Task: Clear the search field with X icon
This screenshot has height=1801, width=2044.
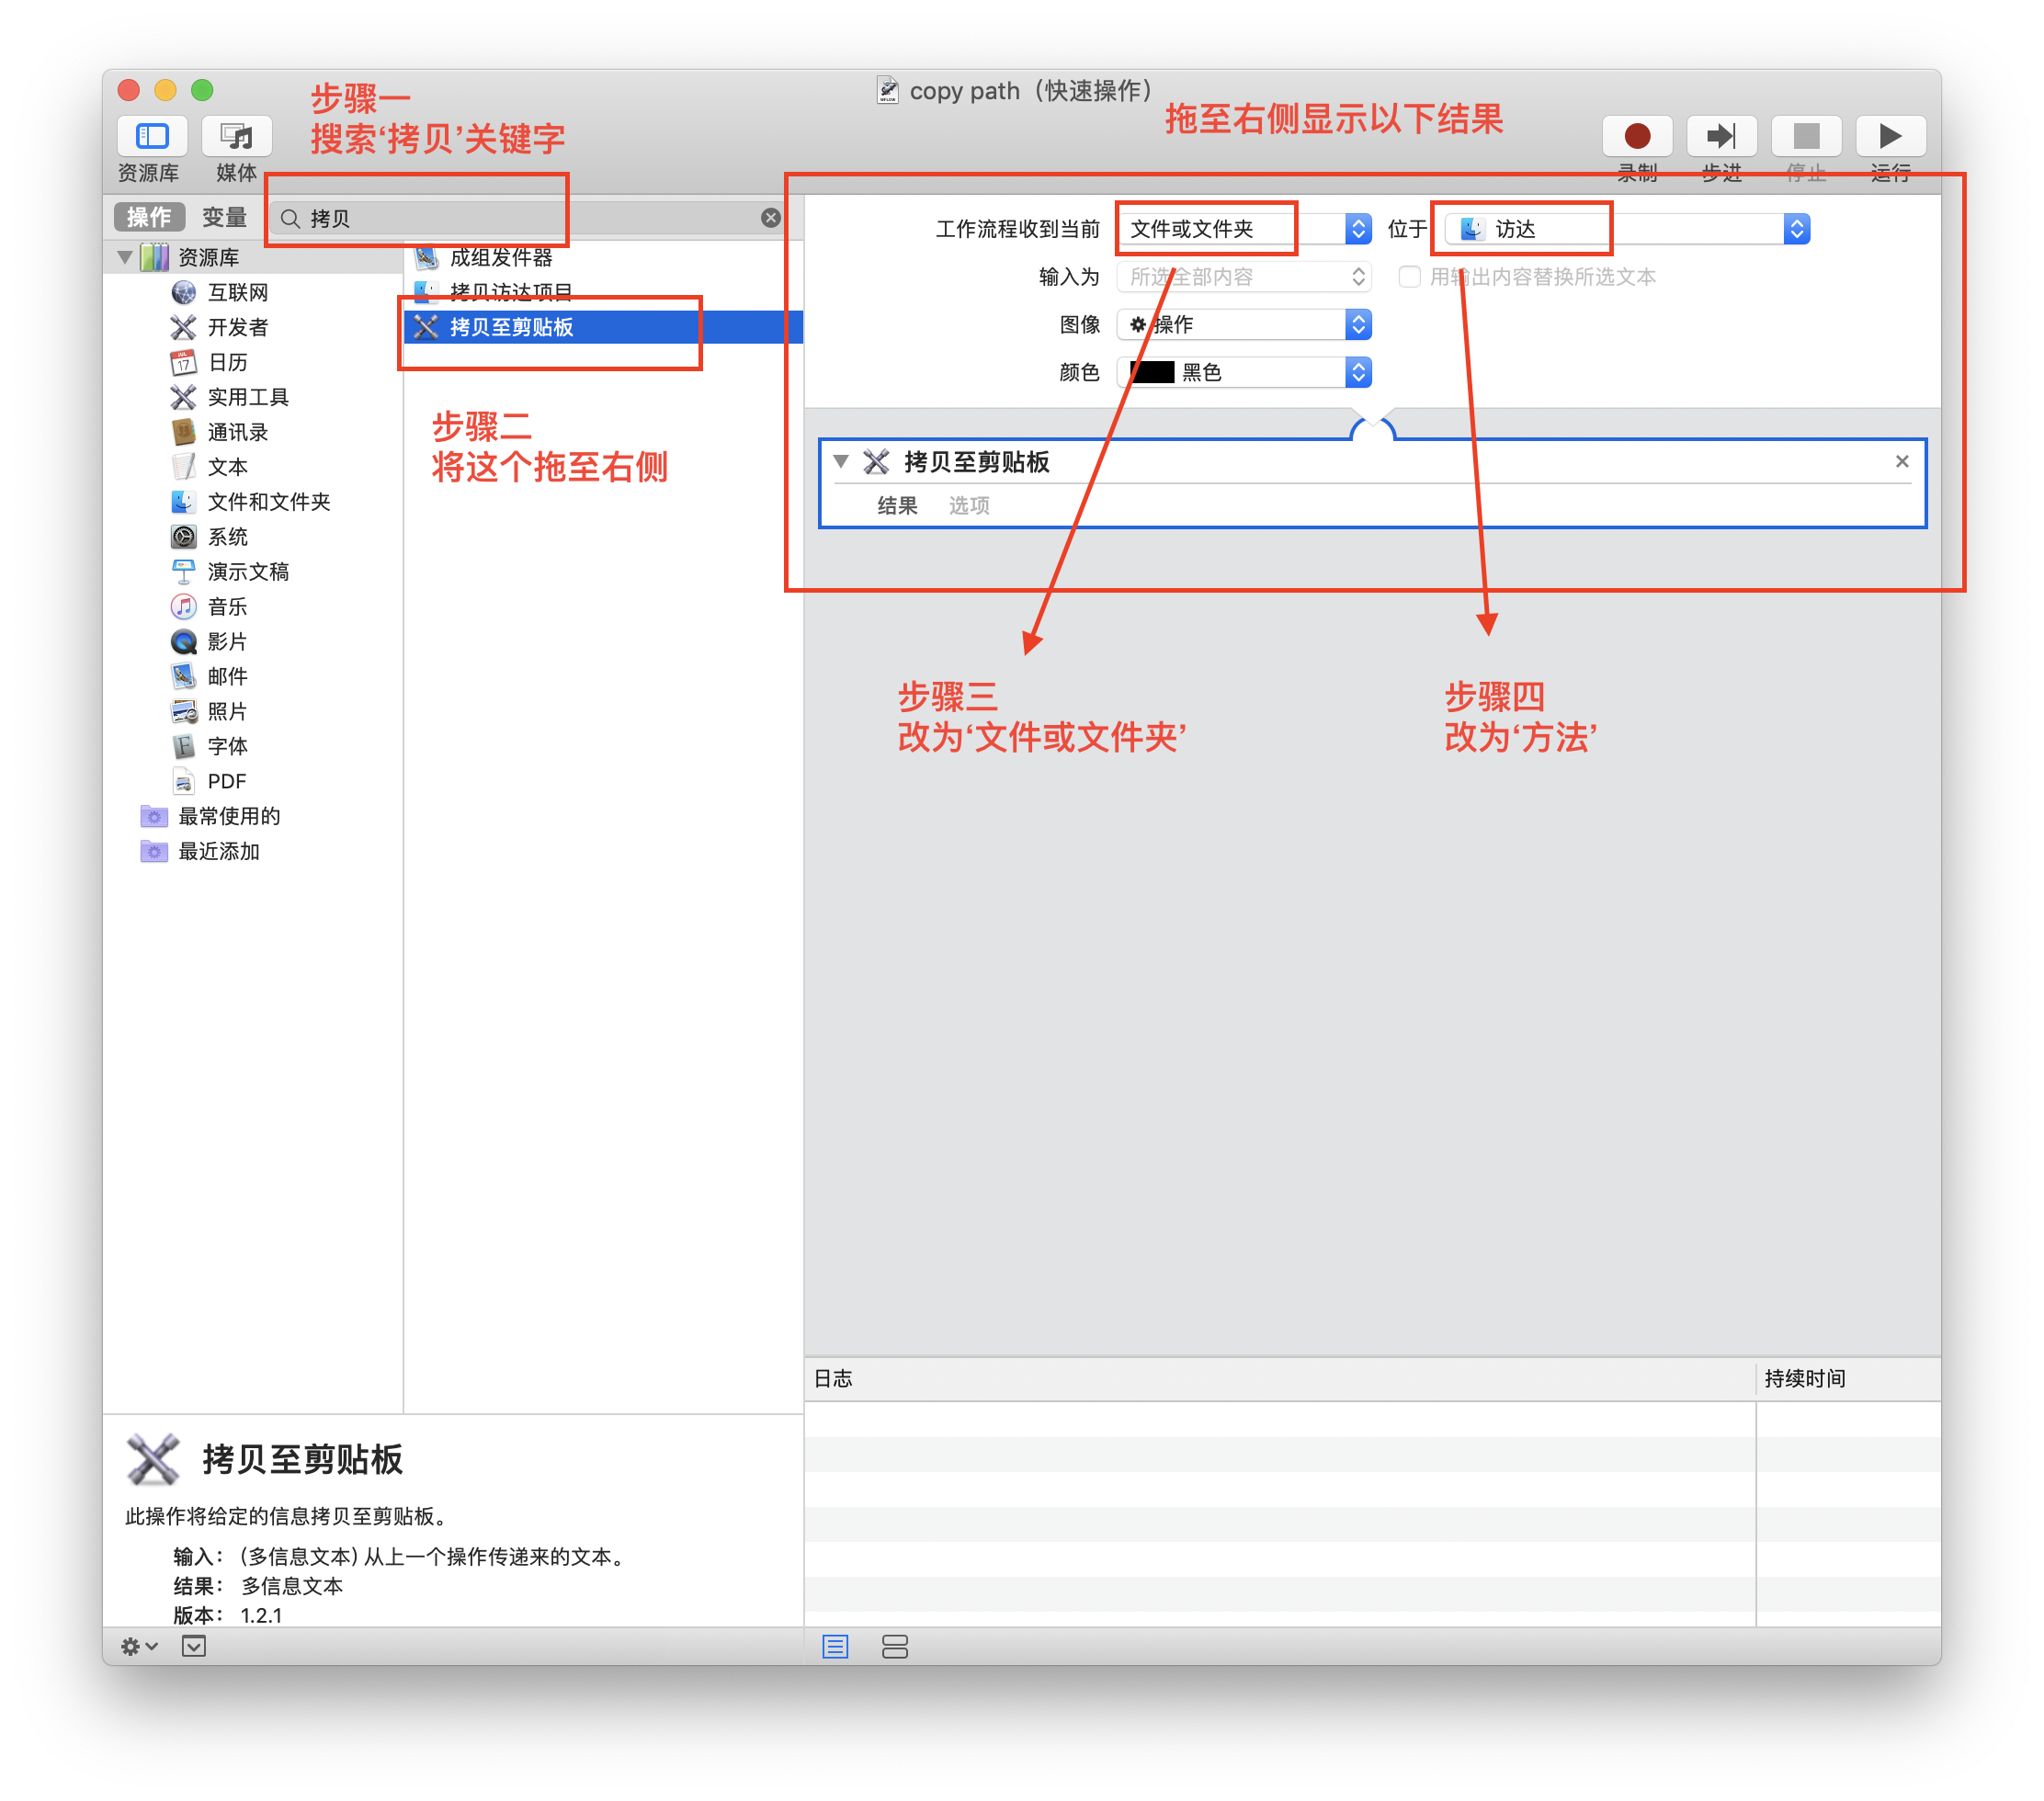Action: pyautogui.click(x=770, y=218)
